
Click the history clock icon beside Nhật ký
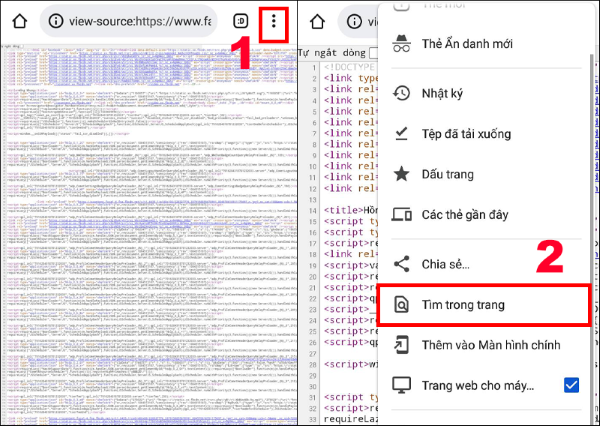click(x=402, y=92)
